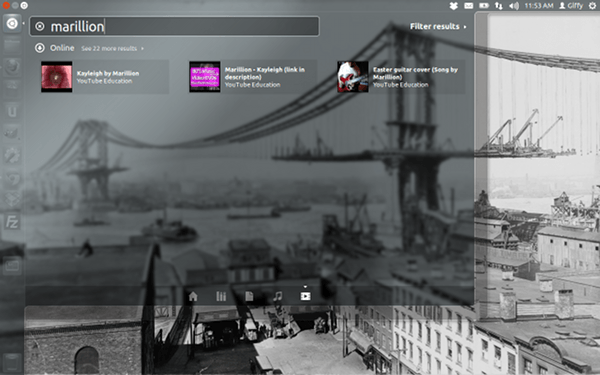The image size is (600, 375).
Task: Open the system power gear menu
Action: (x=593, y=5)
